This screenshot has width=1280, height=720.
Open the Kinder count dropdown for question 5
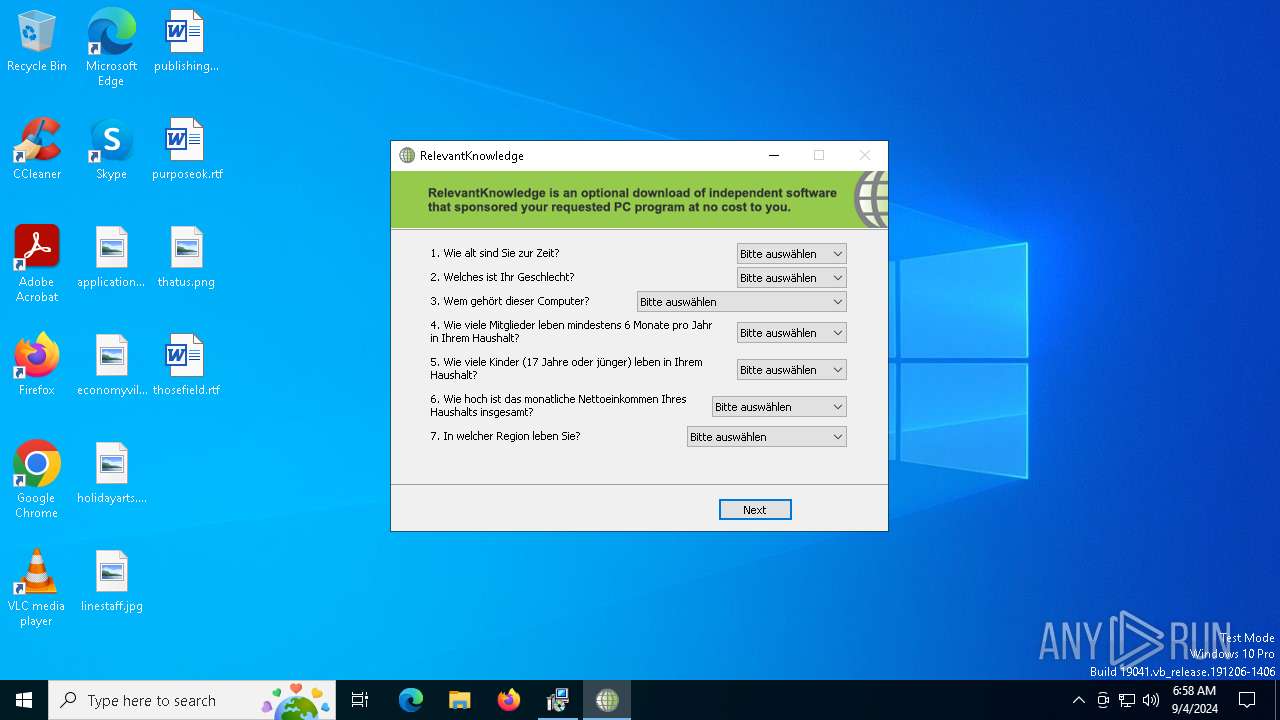pyautogui.click(x=791, y=370)
